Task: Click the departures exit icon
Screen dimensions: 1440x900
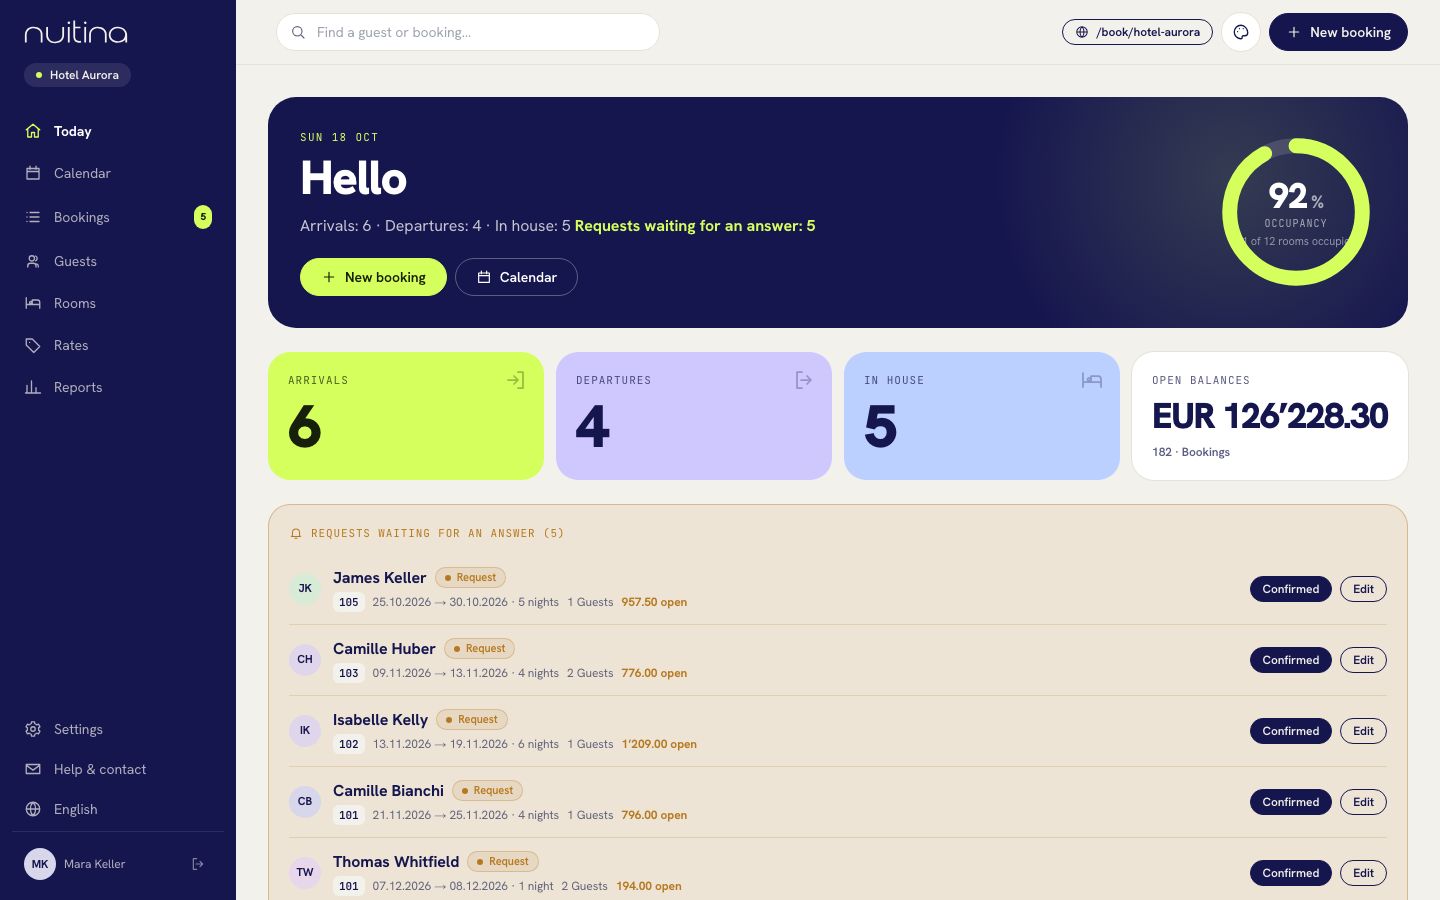Action: 803,380
